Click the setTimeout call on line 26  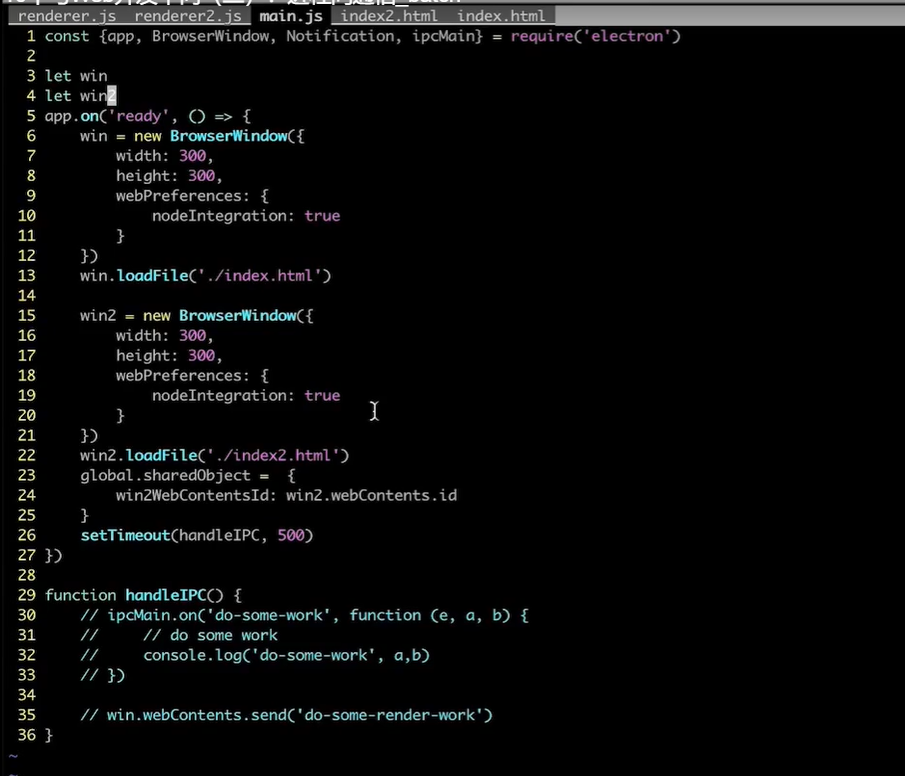click(x=125, y=536)
